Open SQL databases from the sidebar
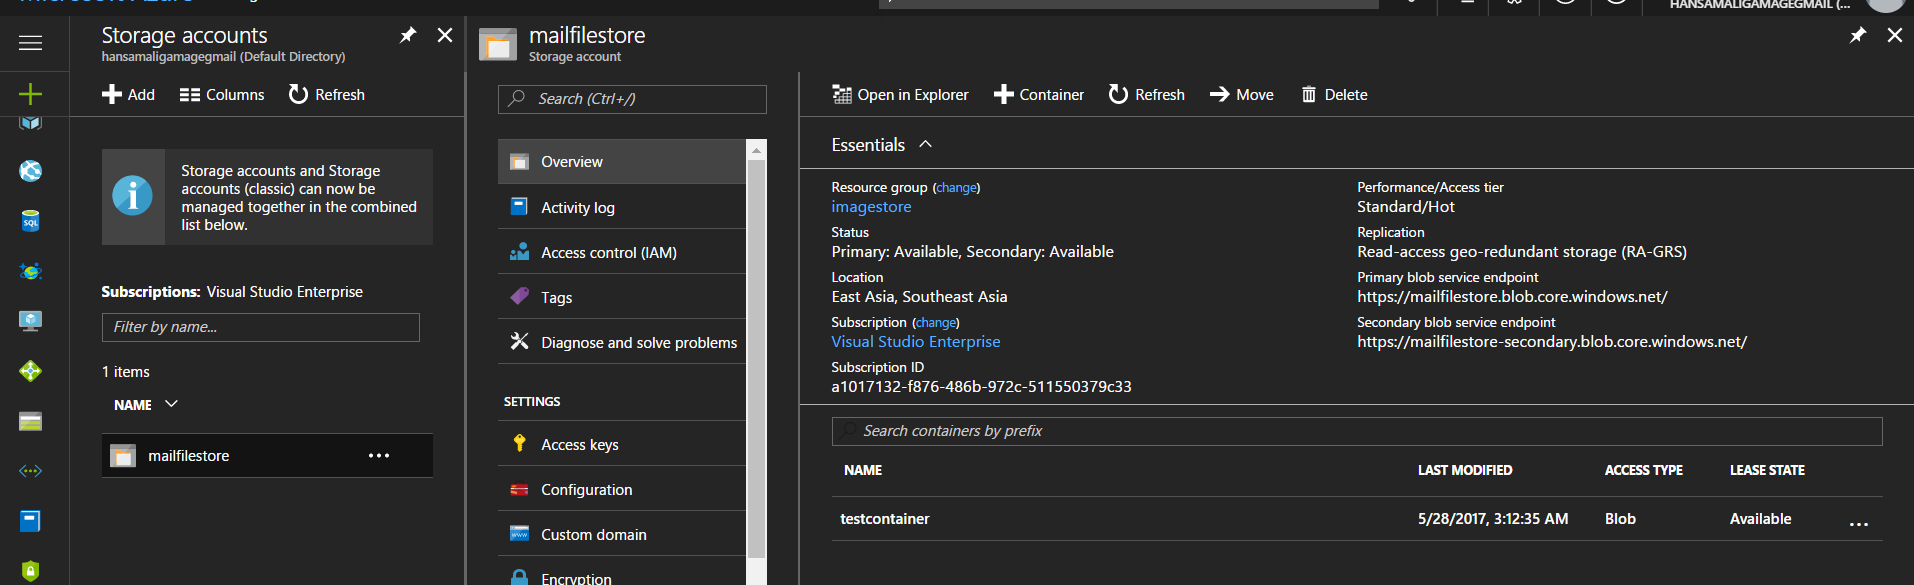 (31, 221)
